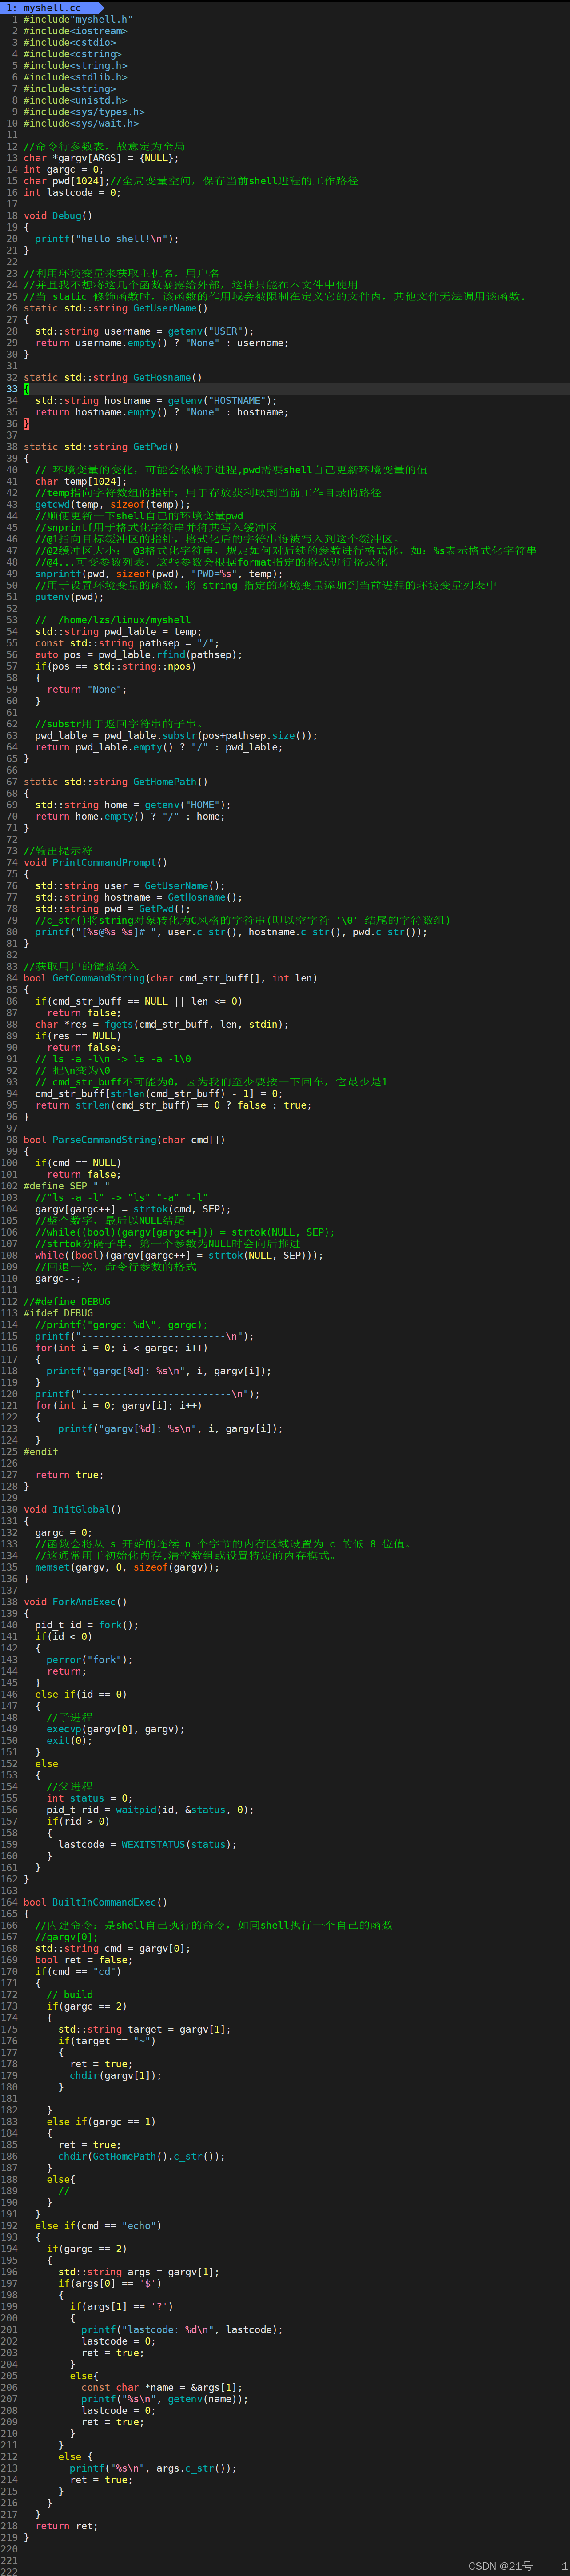Click "std::string user = GetUserName();" line
The image size is (570, 2576).
tap(130, 885)
